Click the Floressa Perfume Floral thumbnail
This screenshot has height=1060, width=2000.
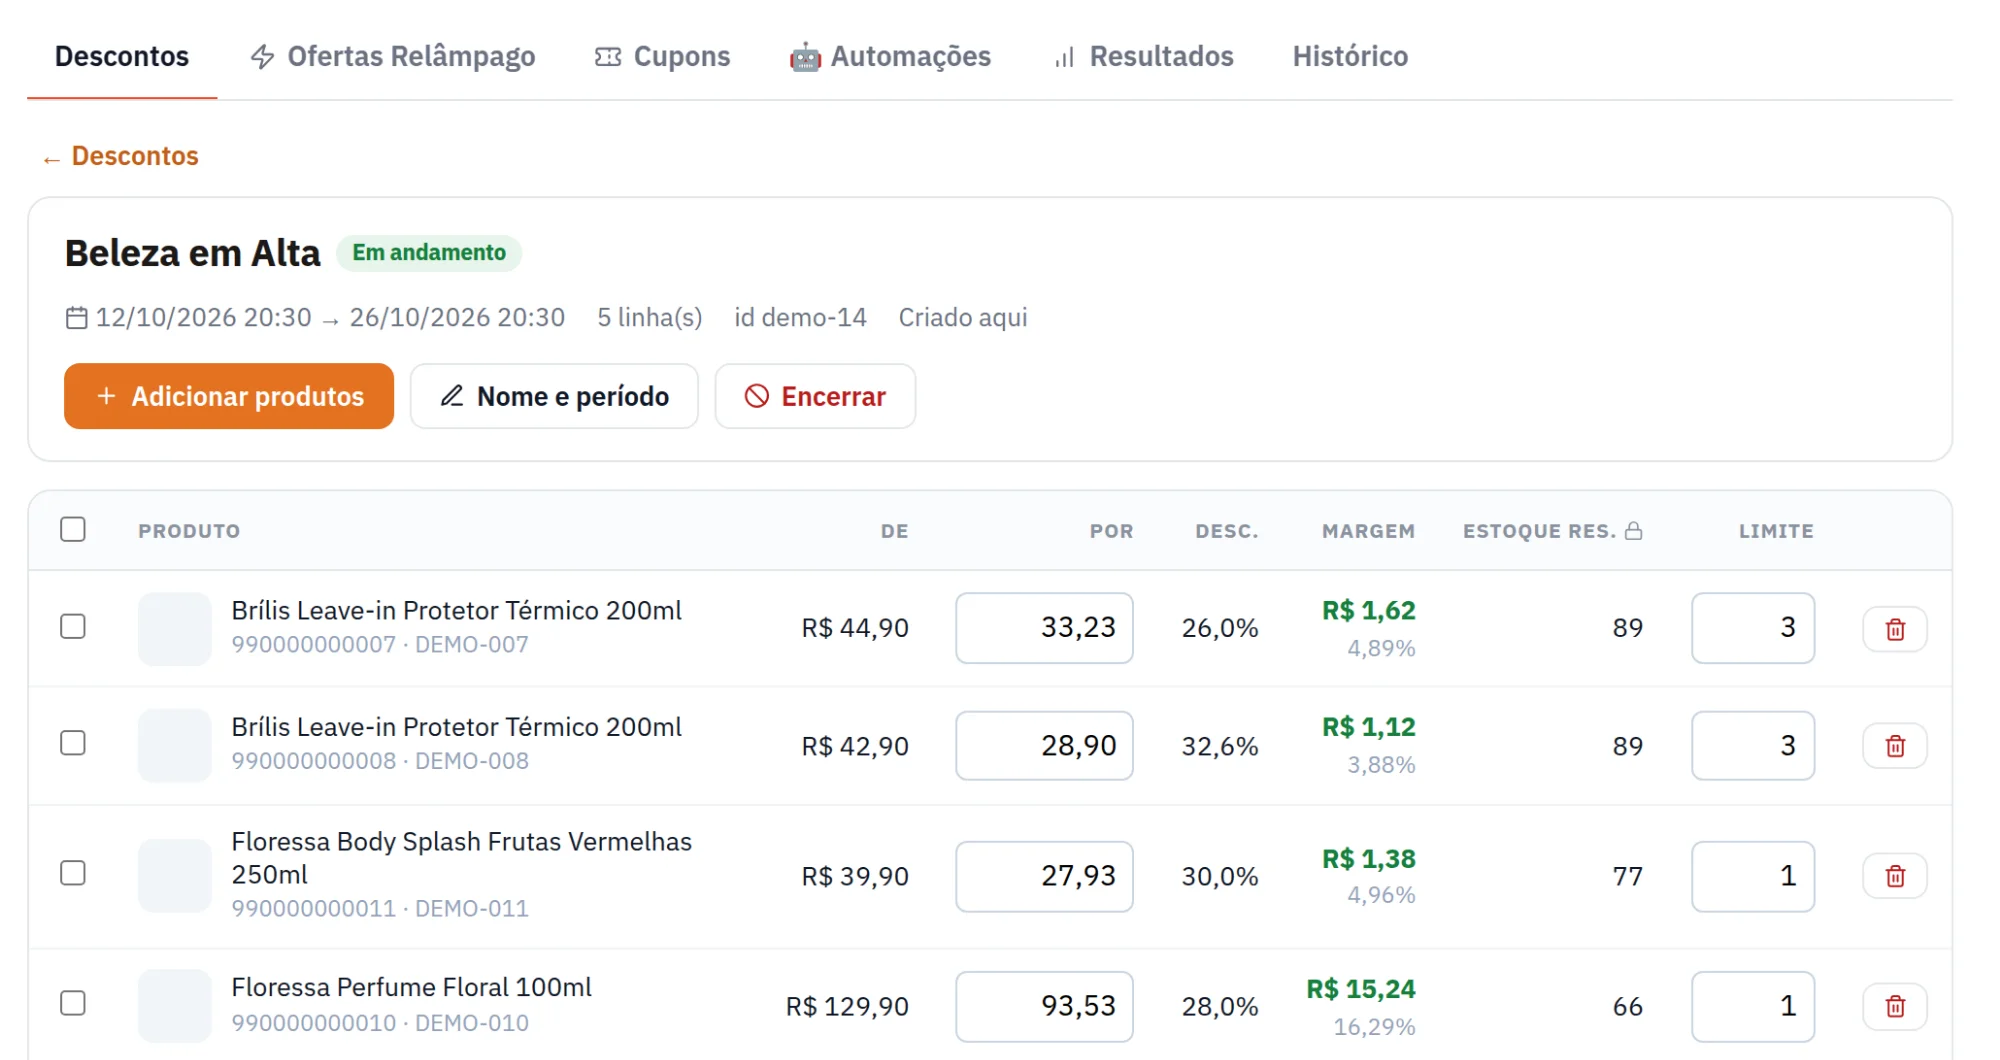click(x=175, y=1006)
